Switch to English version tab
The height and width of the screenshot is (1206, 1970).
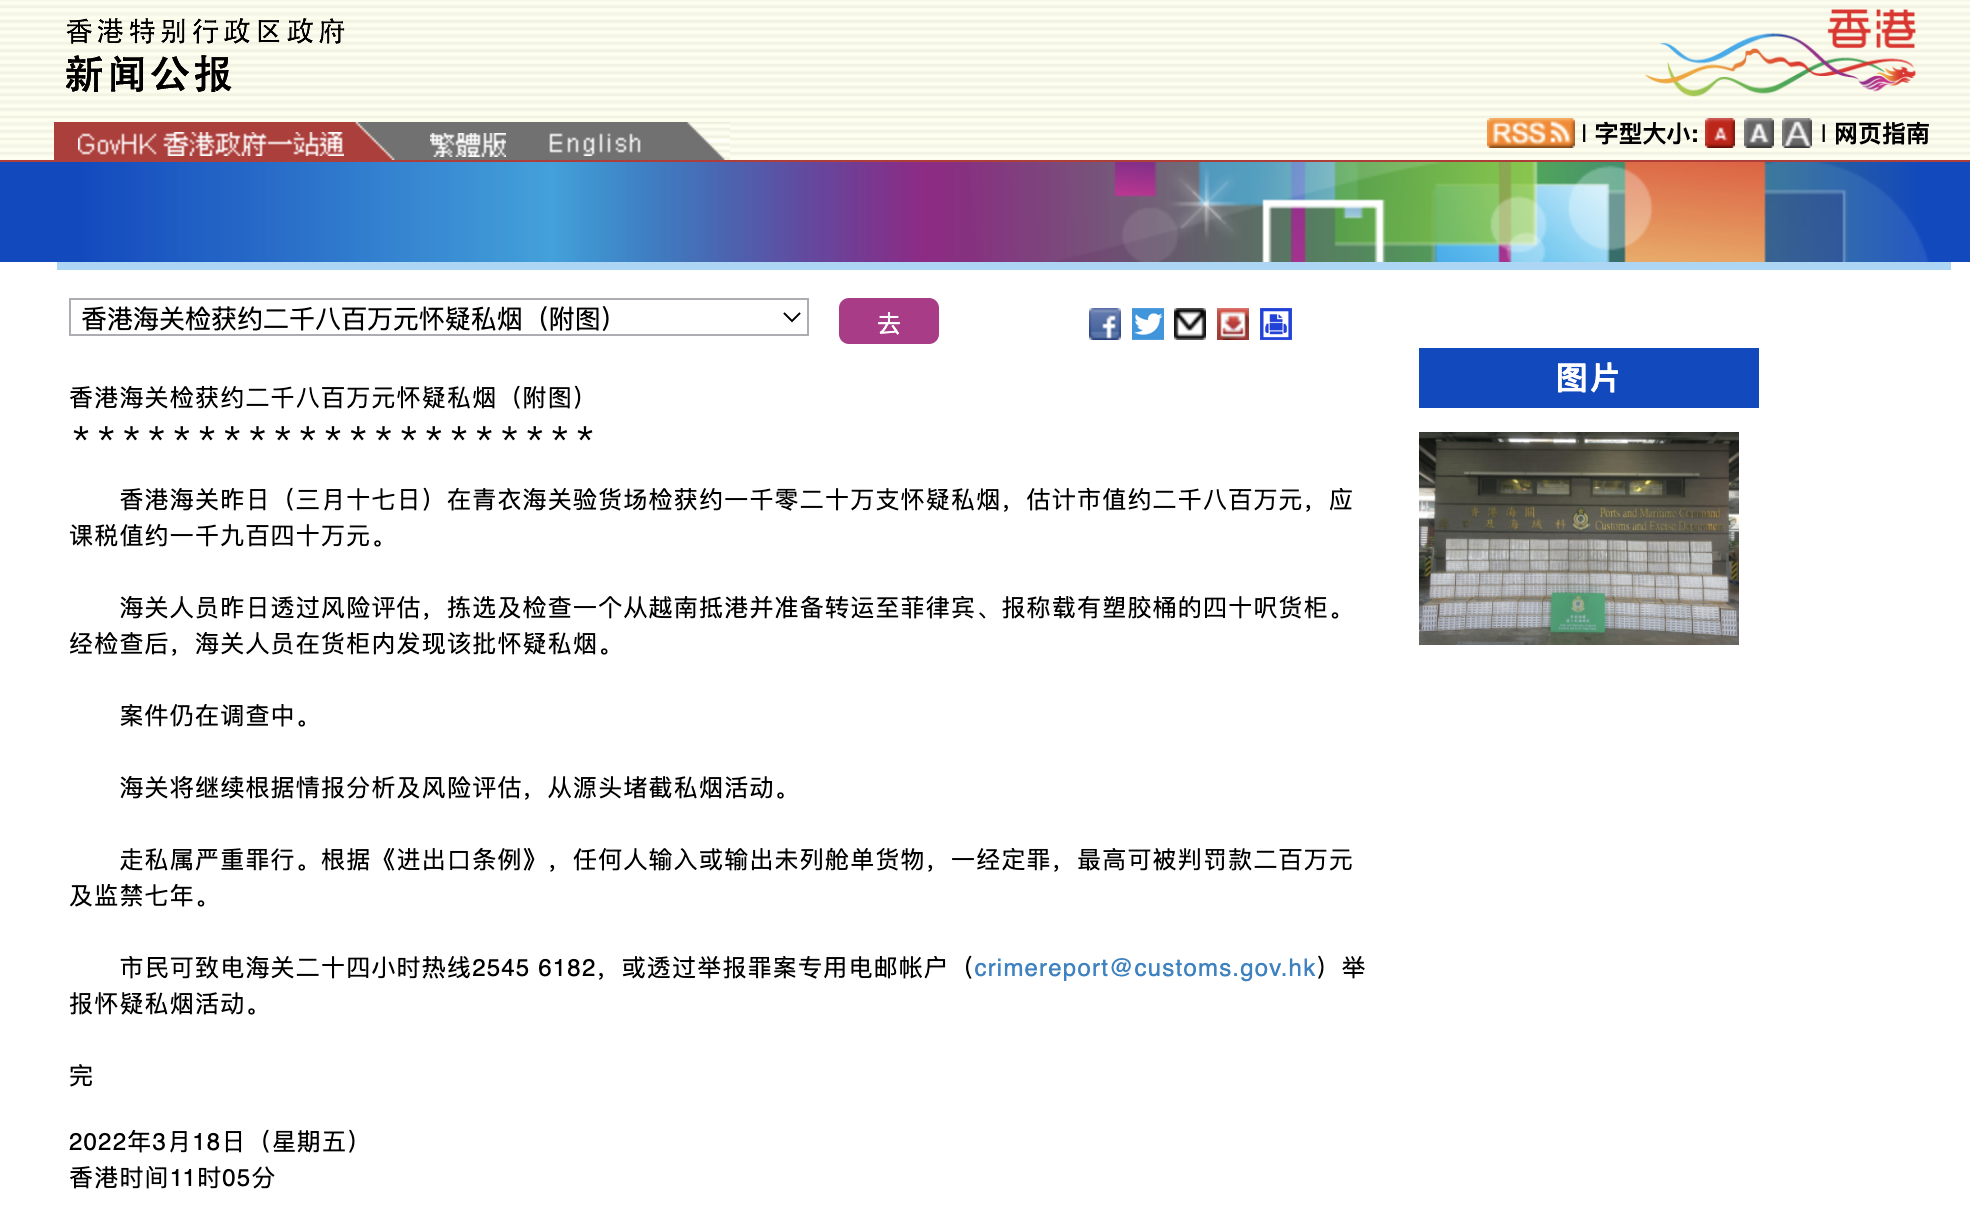click(594, 144)
